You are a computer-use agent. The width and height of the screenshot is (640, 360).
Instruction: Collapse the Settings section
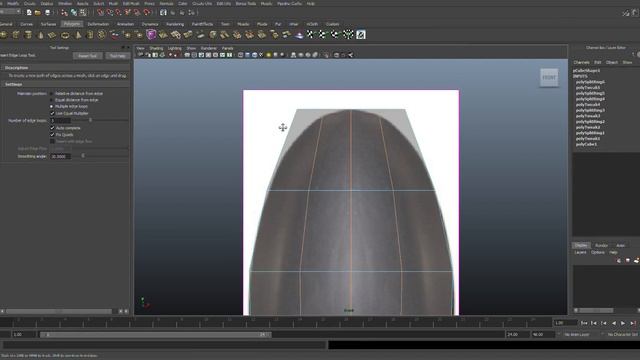65,84
